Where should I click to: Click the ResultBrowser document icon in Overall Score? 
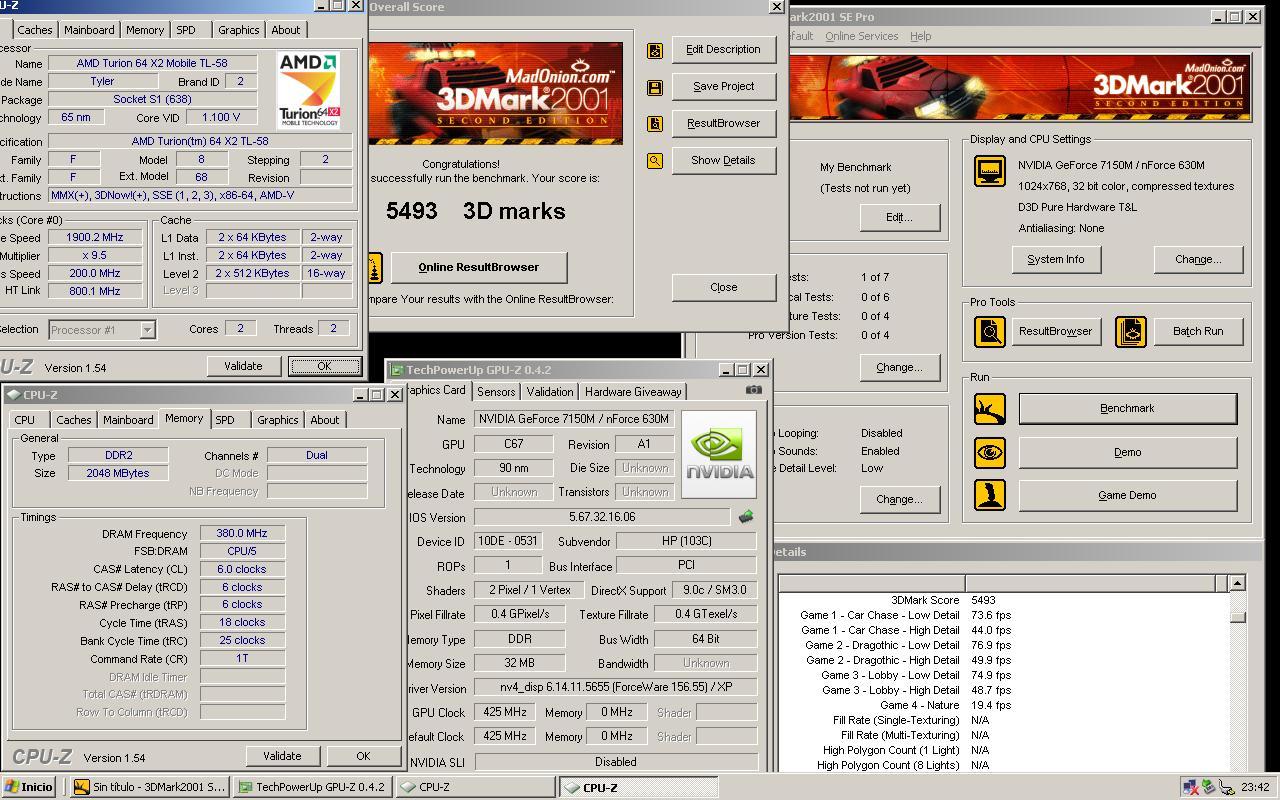[655, 124]
